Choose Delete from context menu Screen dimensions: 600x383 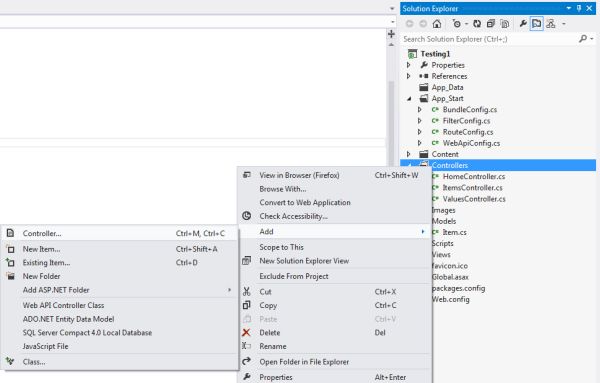tap(335, 332)
